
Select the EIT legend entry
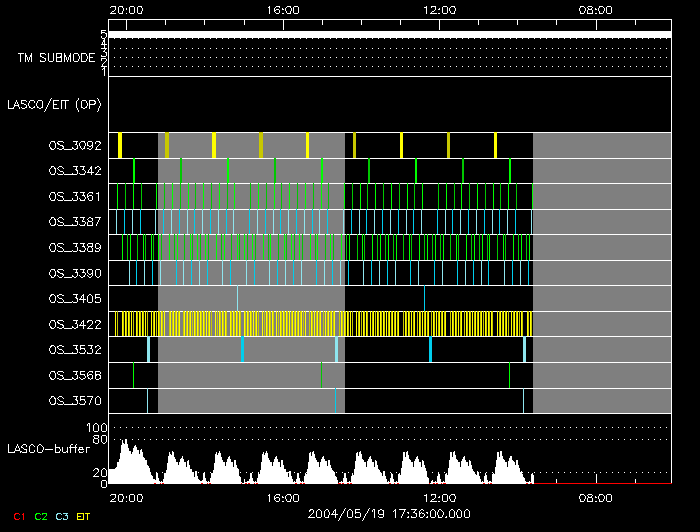[83, 515]
